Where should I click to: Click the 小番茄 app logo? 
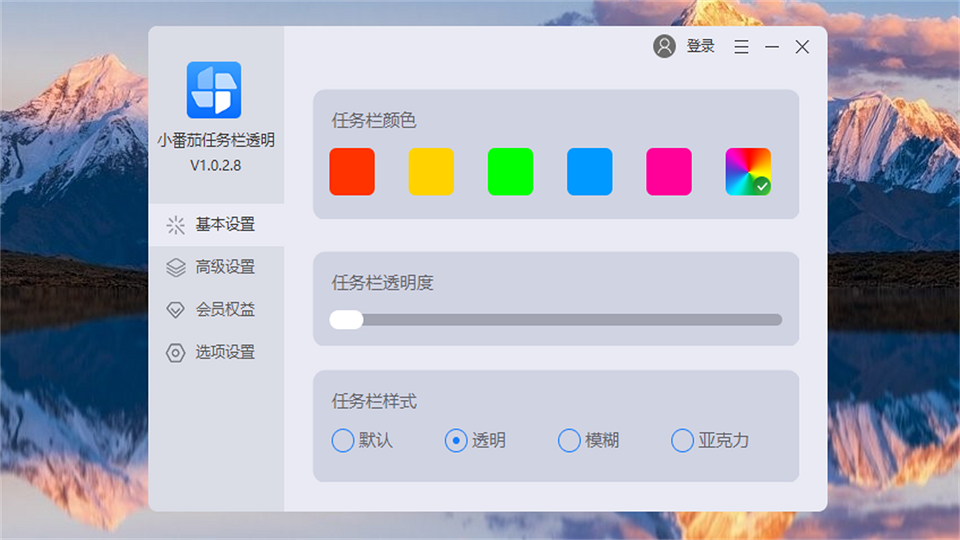coord(214,90)
